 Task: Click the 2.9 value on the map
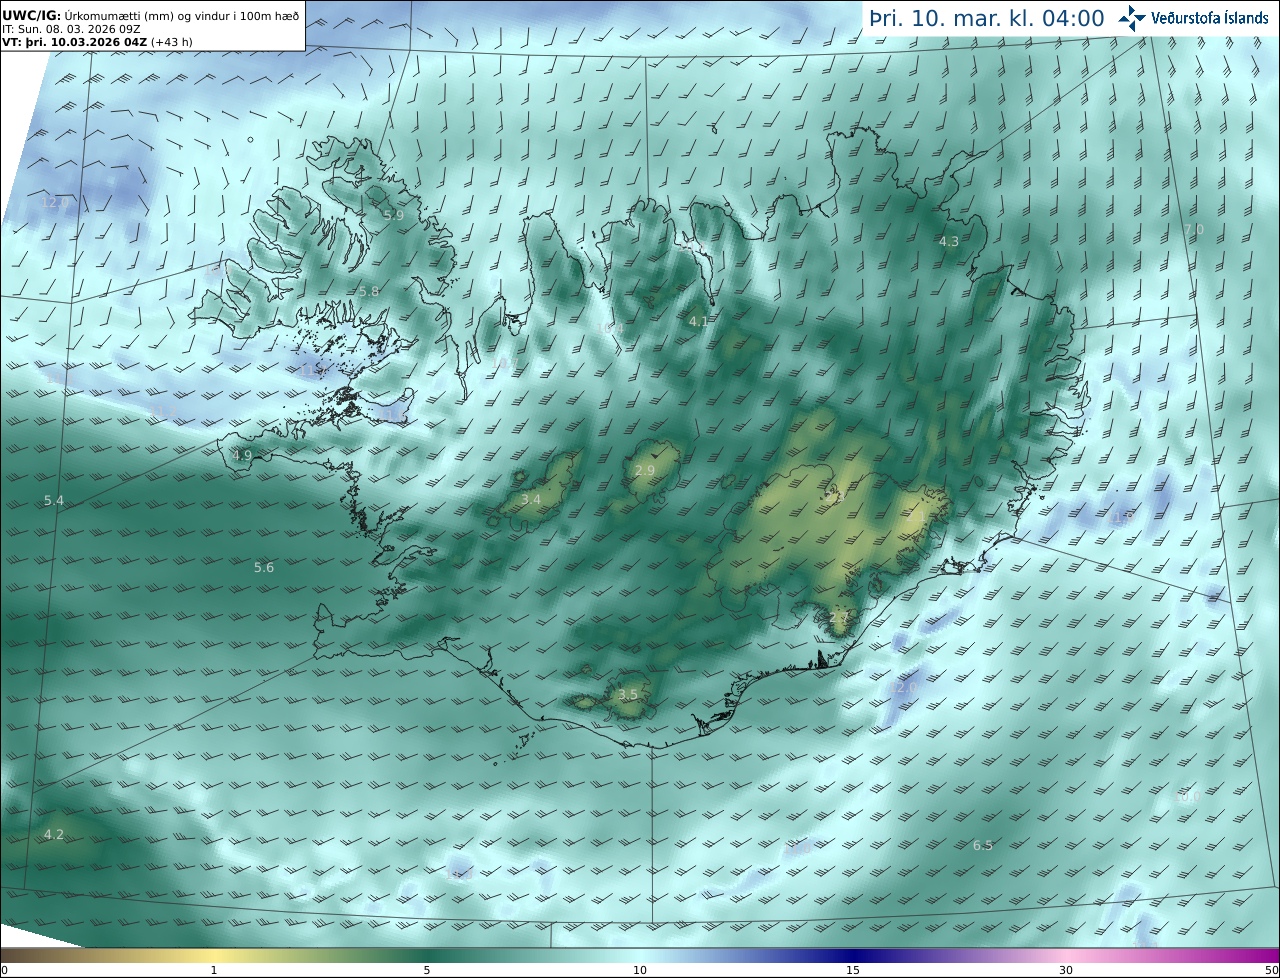pyautogui.click(x=645, y=470)
